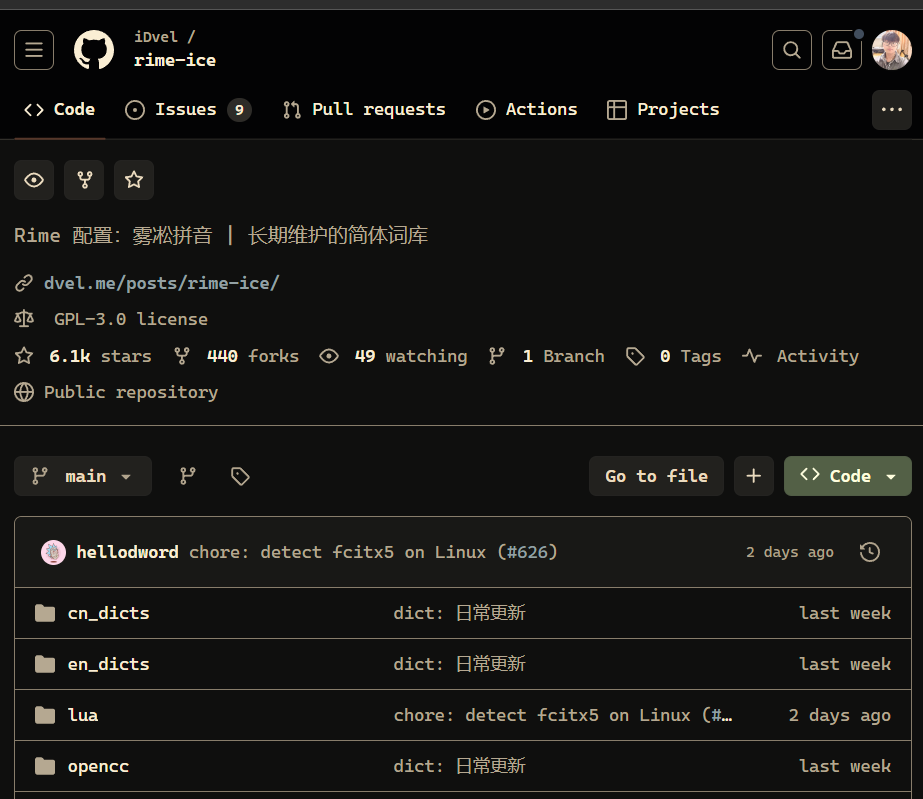Click the Issues count badge 9
This screenshot has height=799, width=923.
240,110
